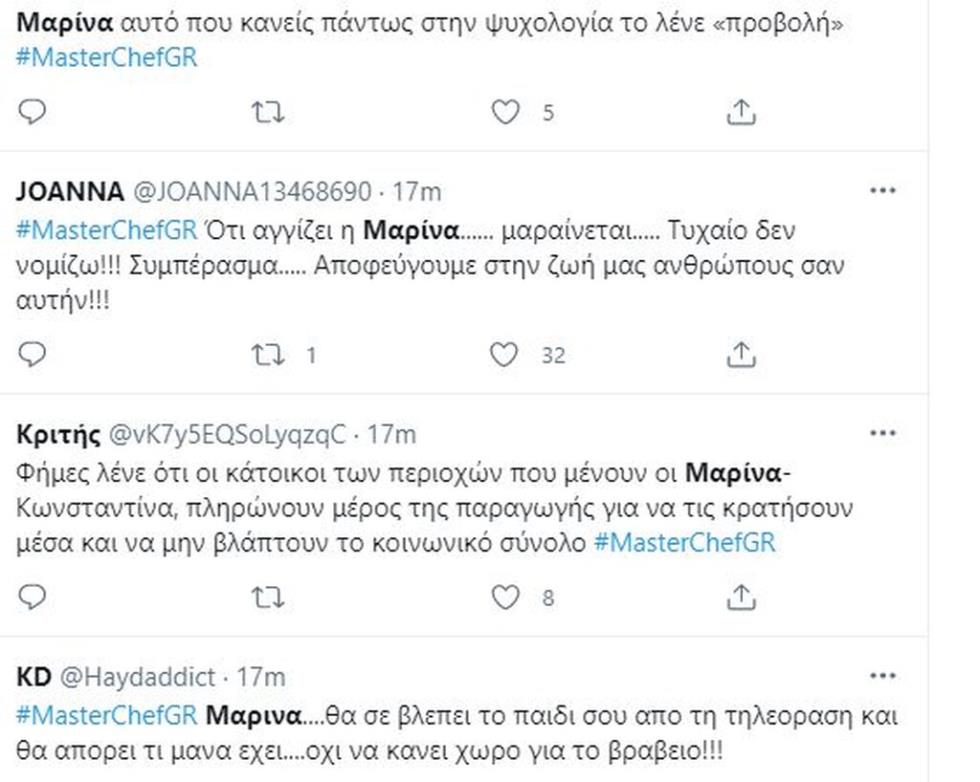Reply to Κριτής's tweet
980x782 pixels.
coord(32,597)
